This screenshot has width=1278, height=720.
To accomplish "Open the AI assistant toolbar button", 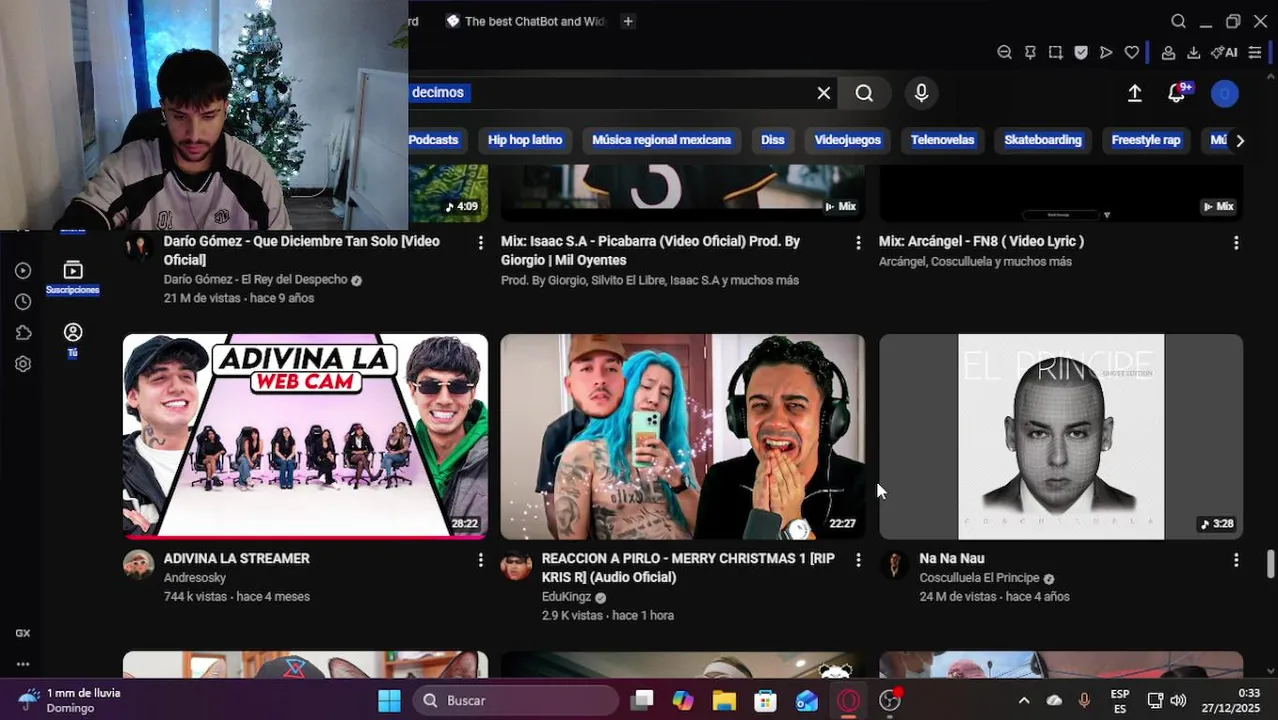I will [x=1224, y=53].
